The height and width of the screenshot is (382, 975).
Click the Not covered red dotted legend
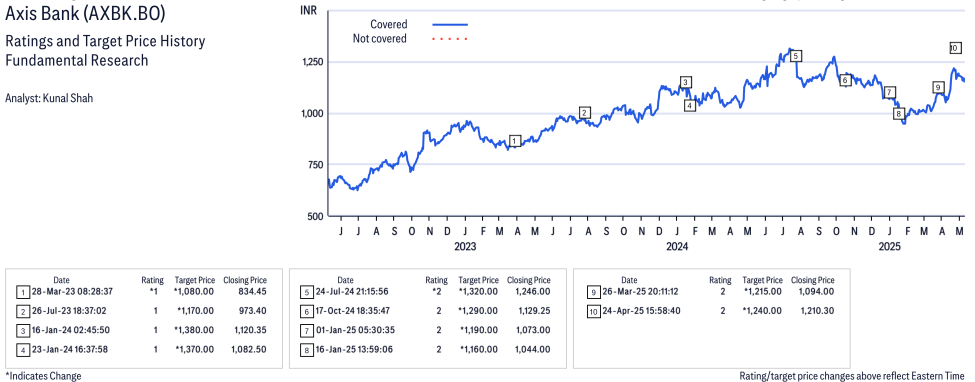point(450,39)
